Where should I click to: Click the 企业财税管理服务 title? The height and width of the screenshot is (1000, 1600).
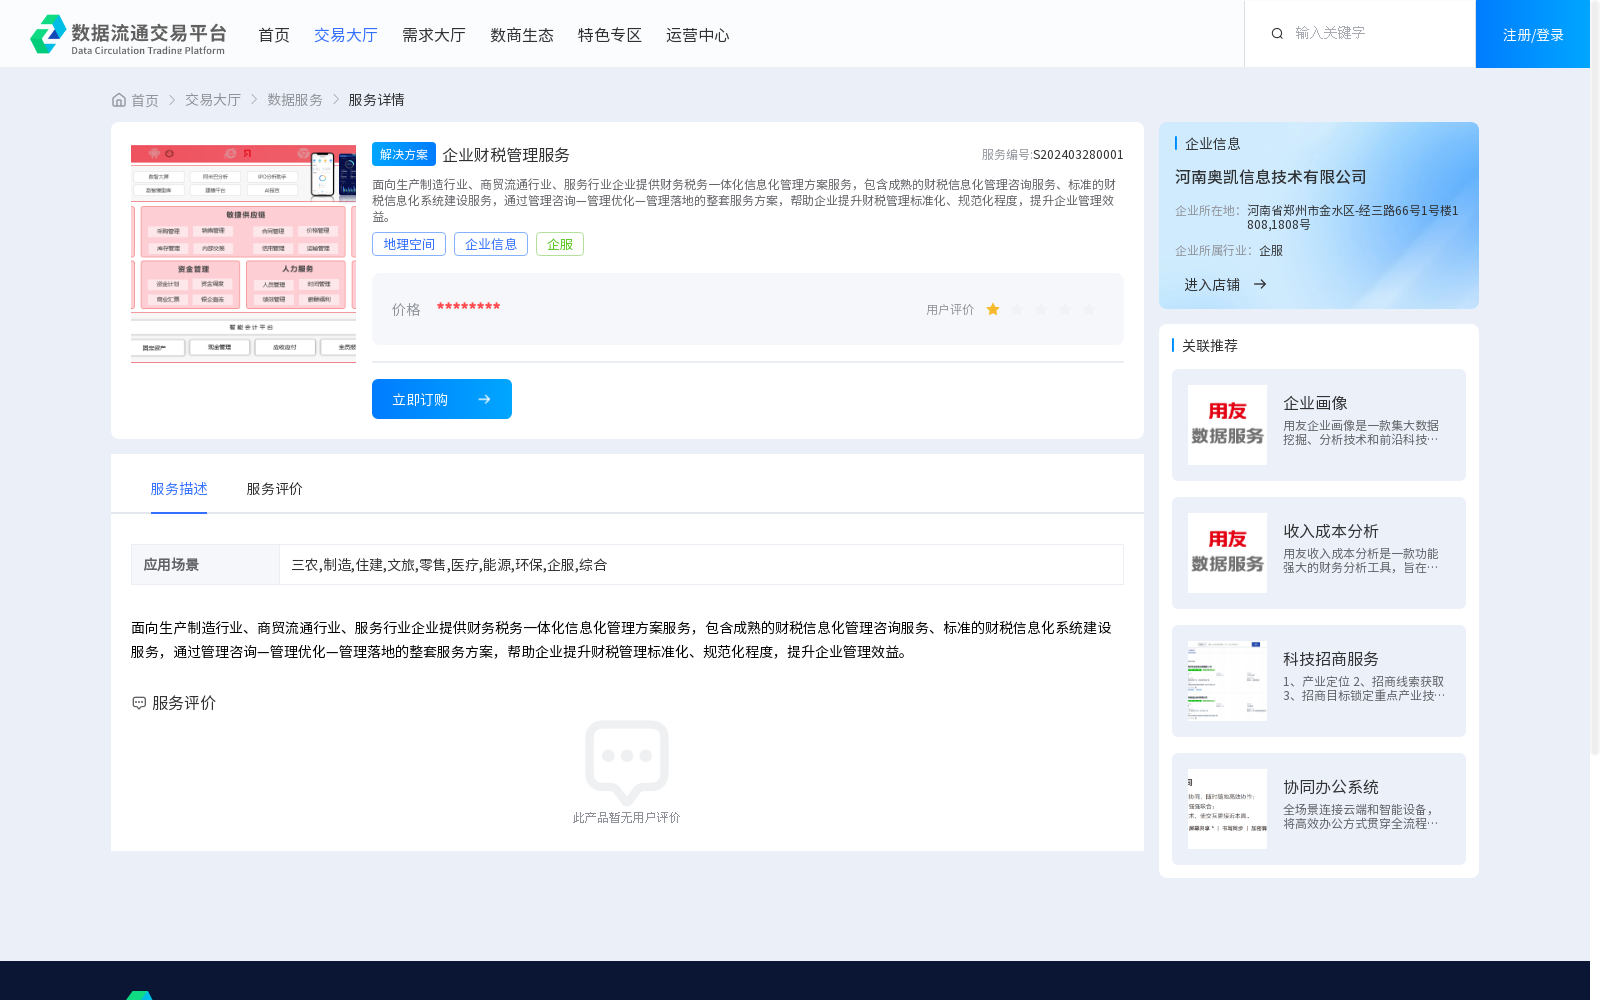click(x=506, y=155)
